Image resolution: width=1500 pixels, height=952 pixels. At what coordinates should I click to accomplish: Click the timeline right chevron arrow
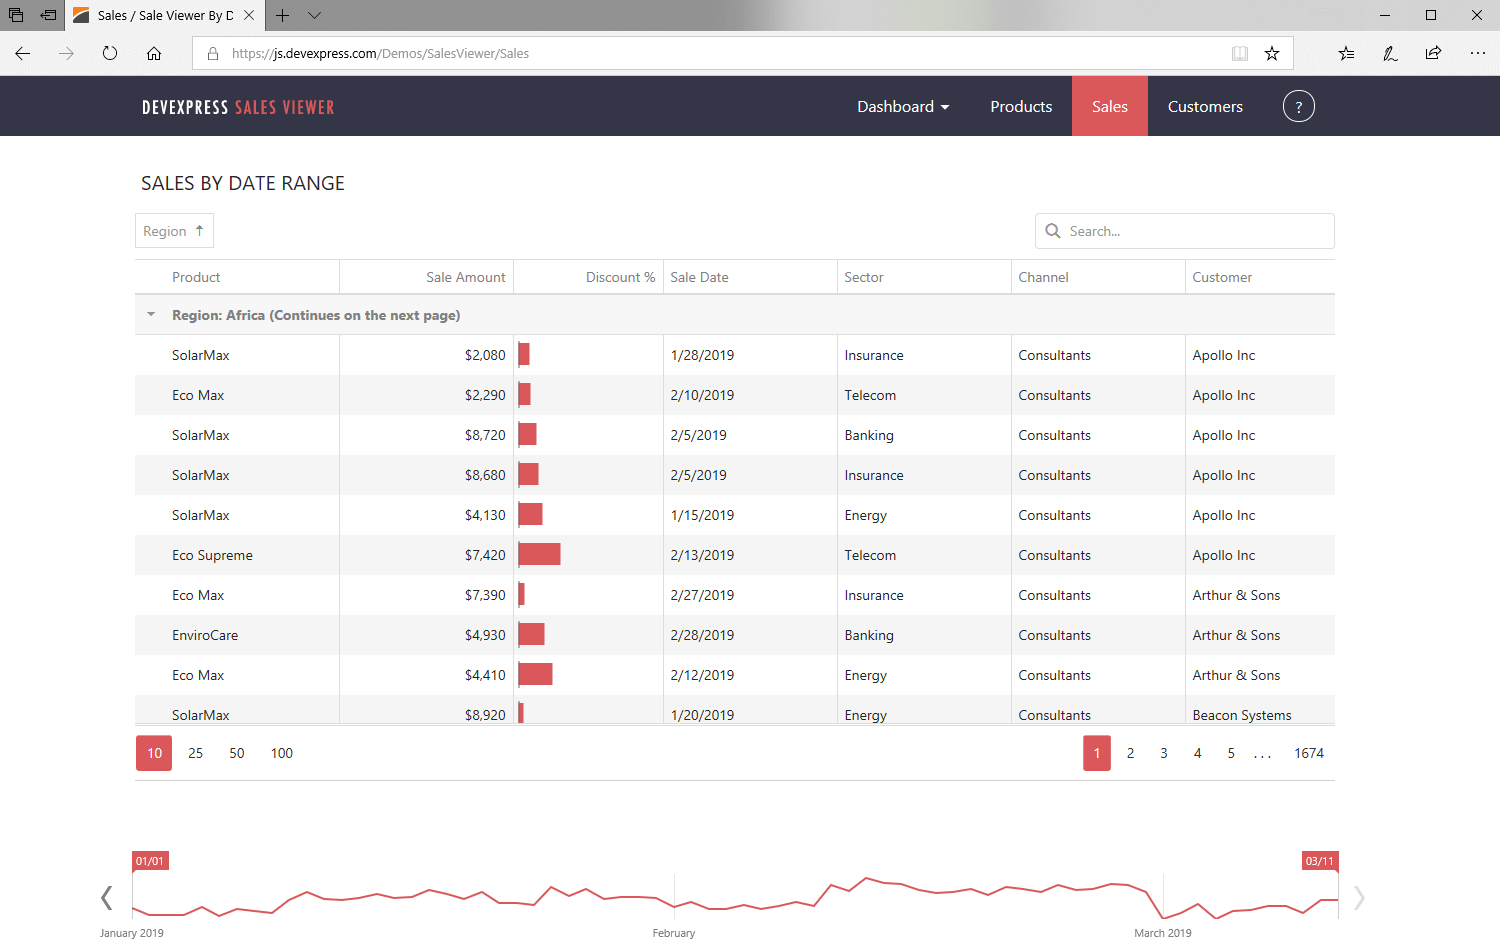[1359, 897]
